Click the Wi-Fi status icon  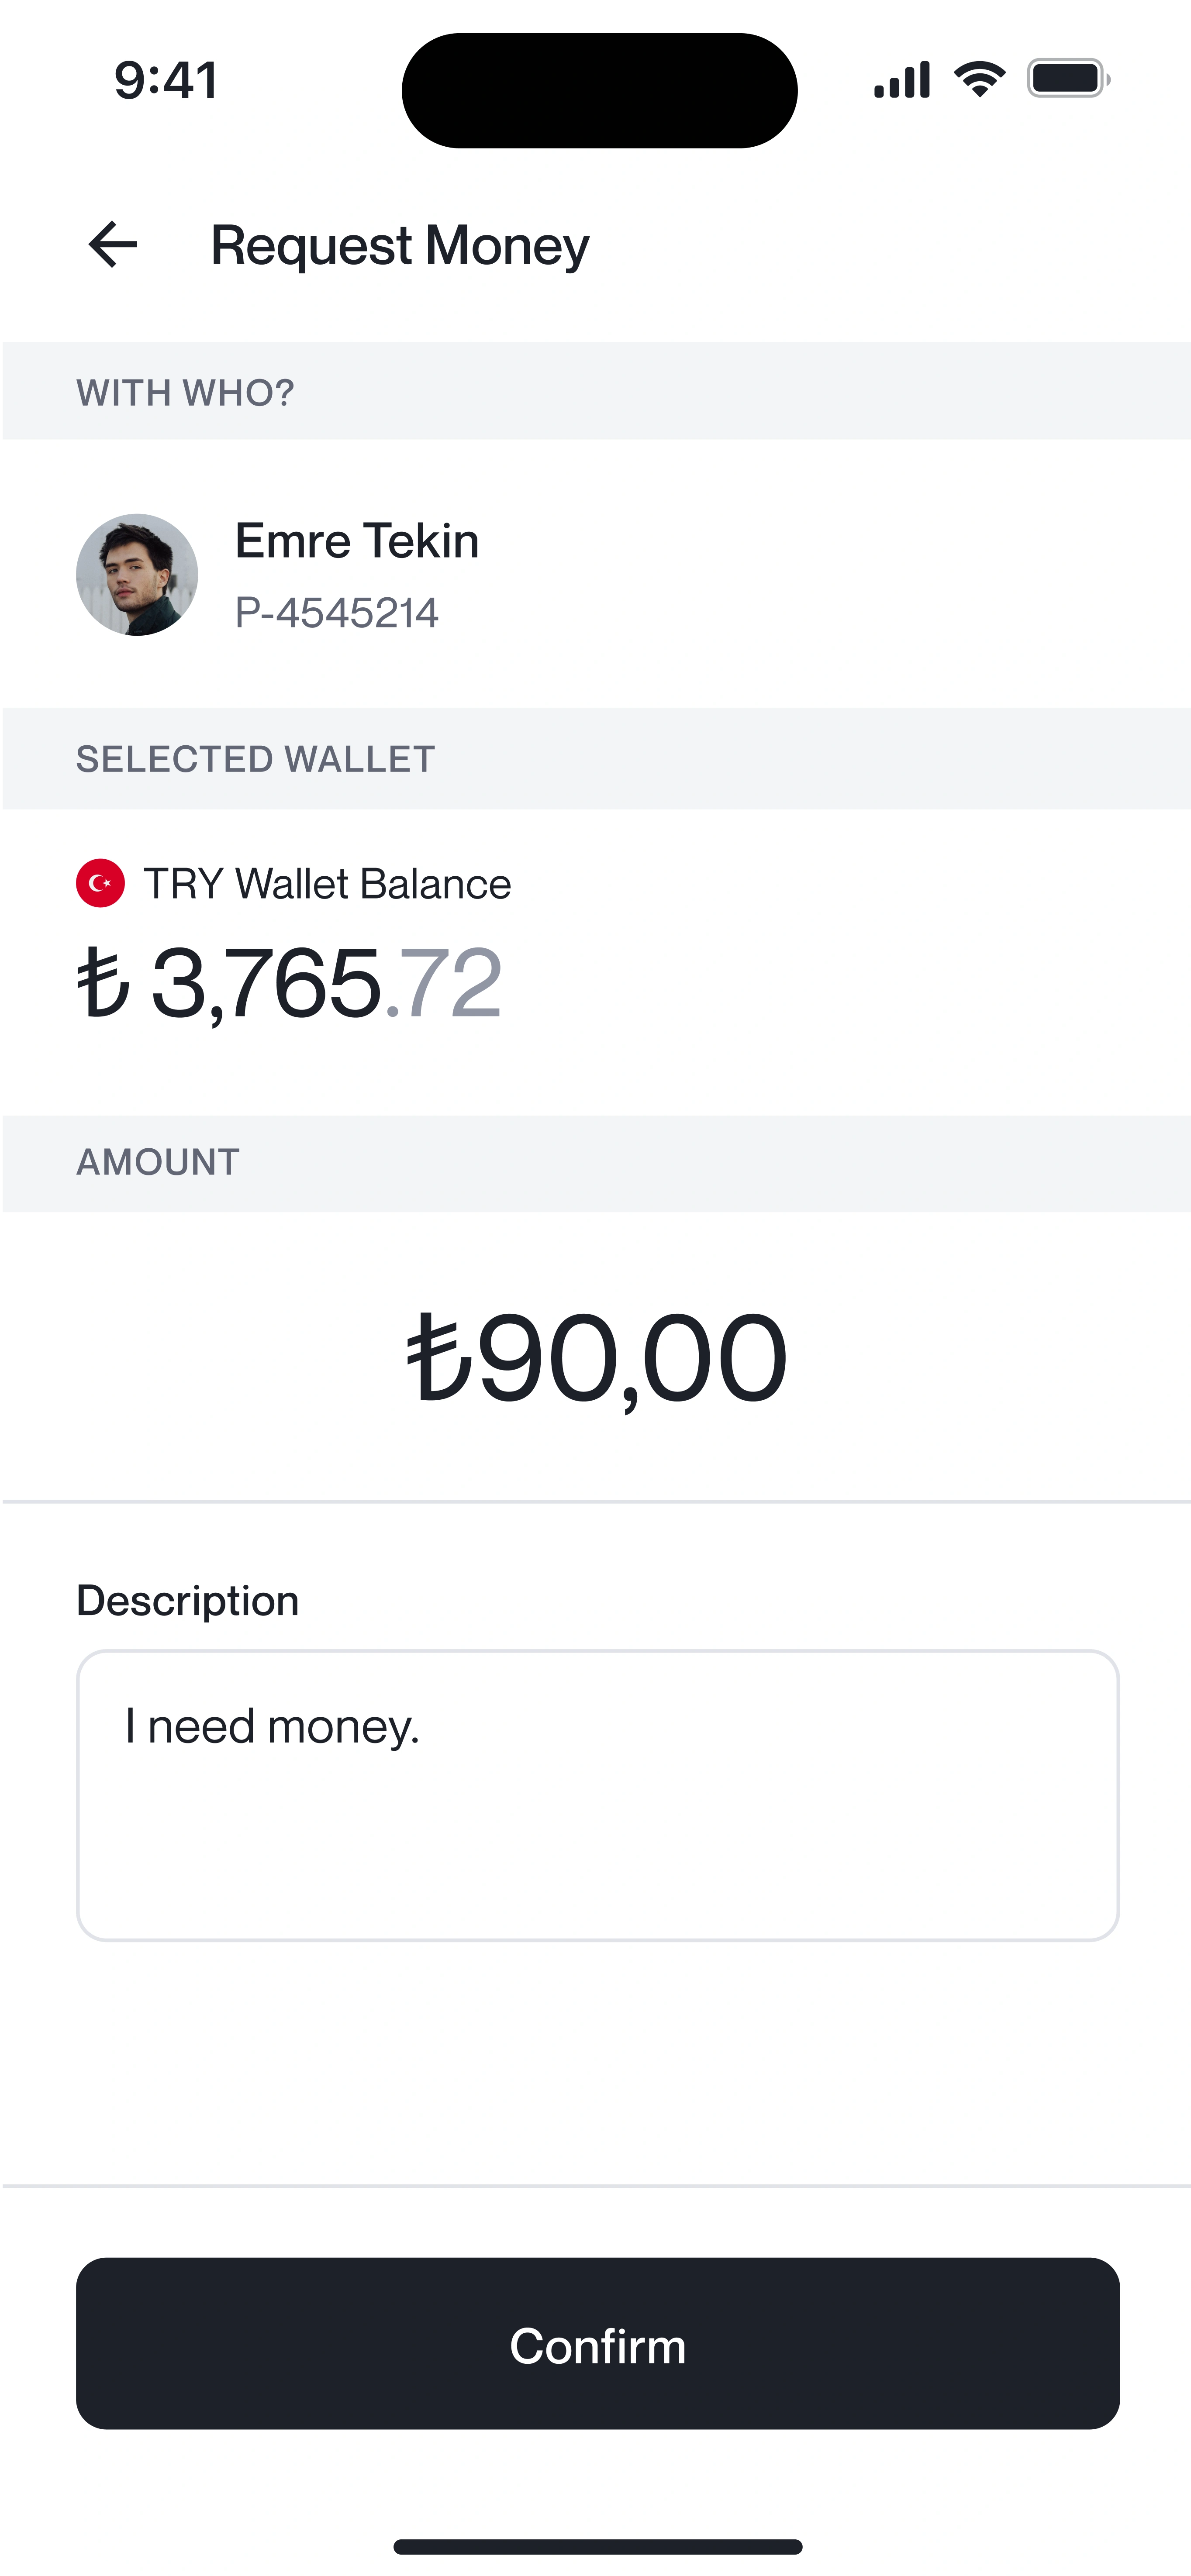[979, 79]
